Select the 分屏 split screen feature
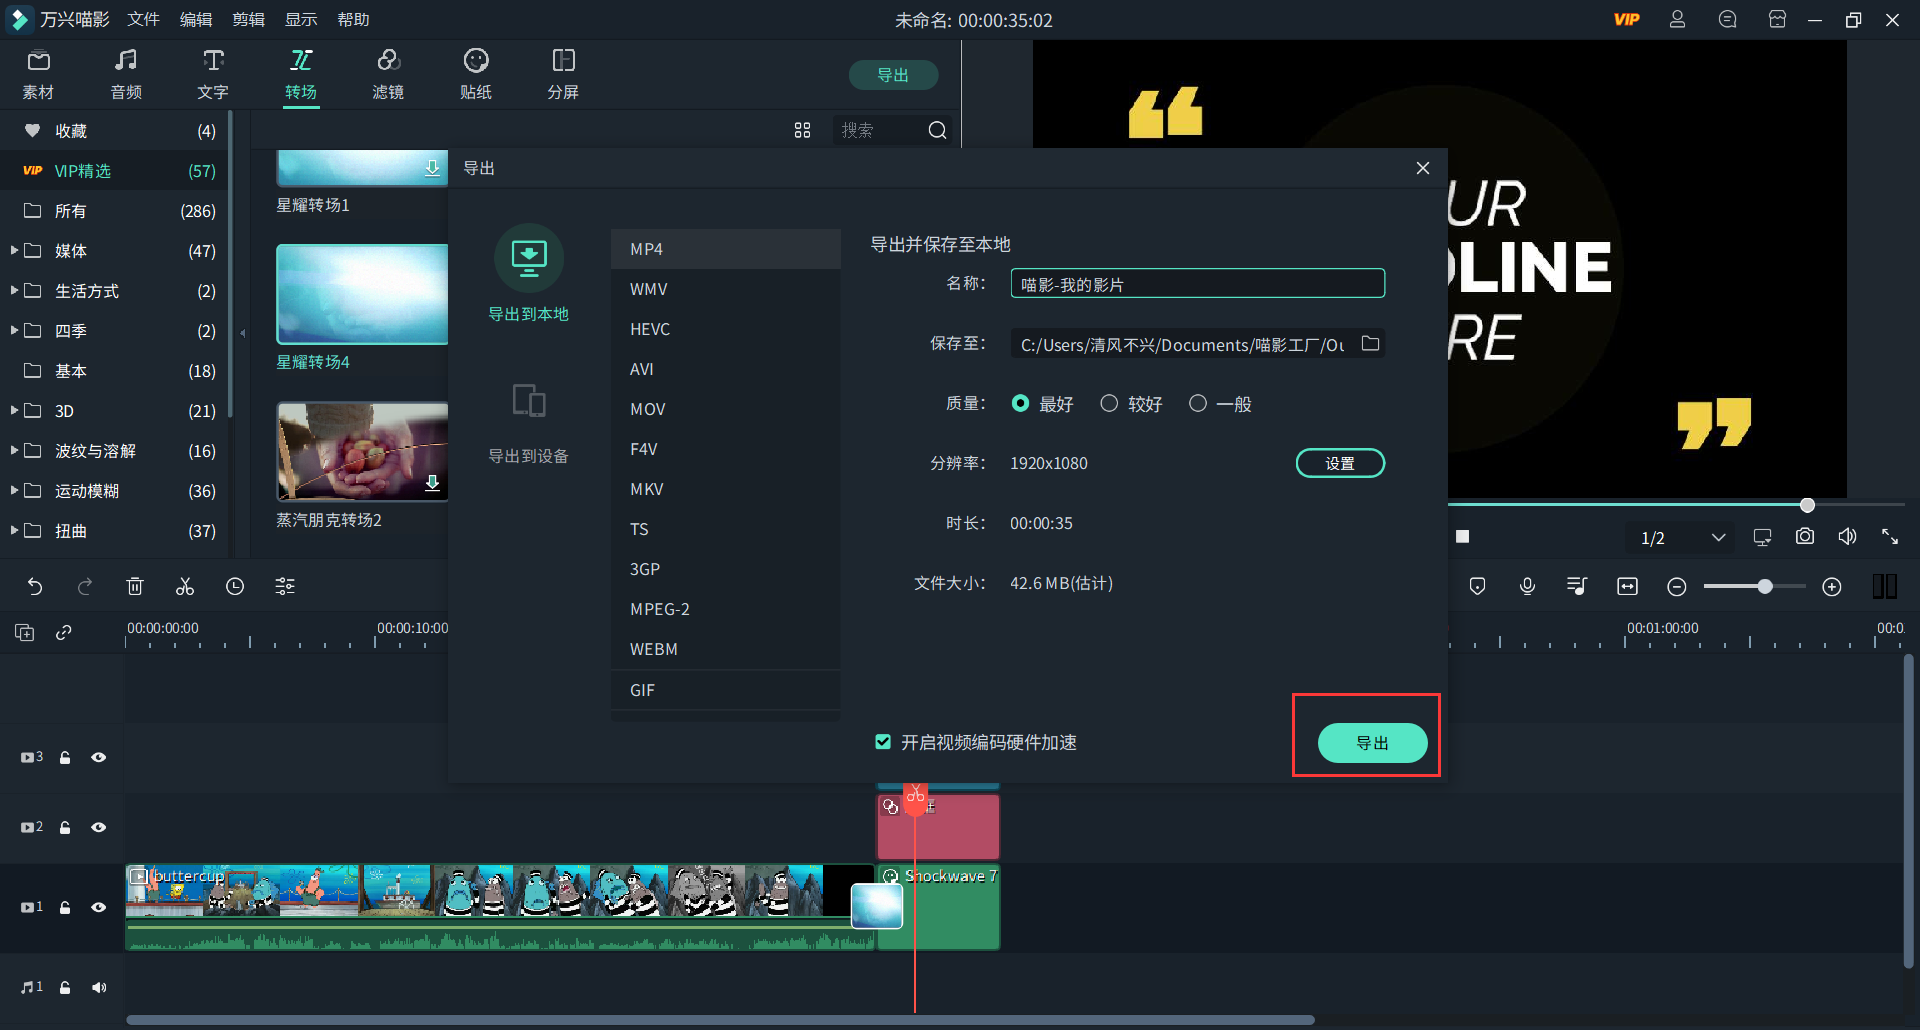 coord(563,73)
